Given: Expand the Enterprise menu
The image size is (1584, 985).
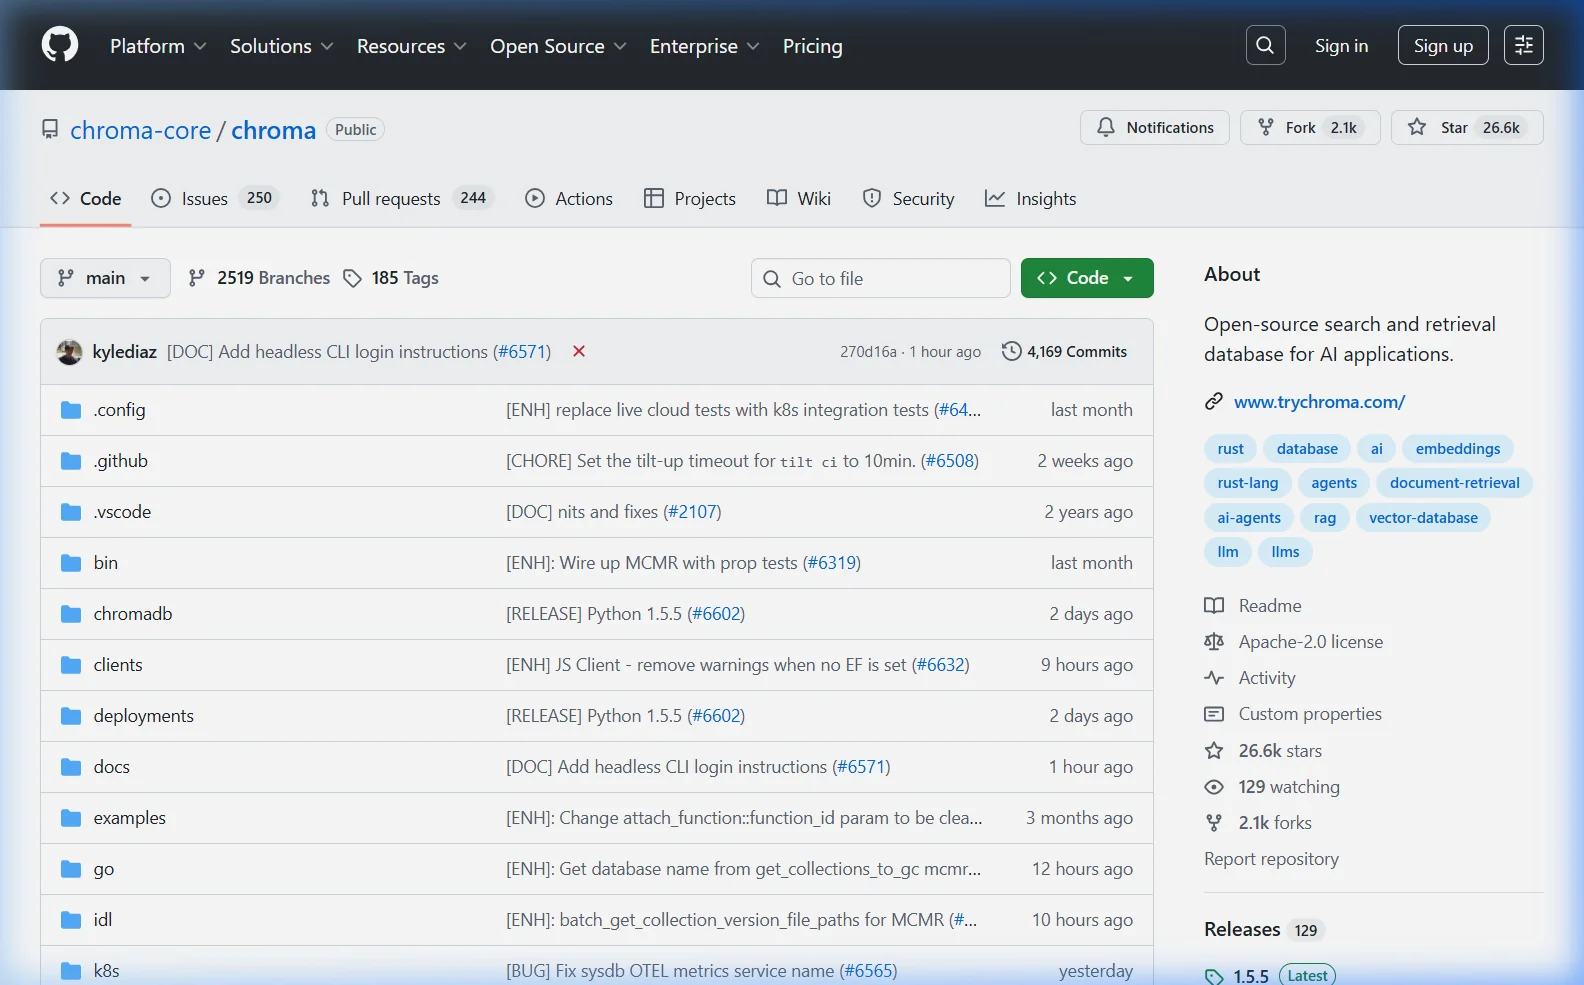Looking at the screenshot, I should coord(704,46).
